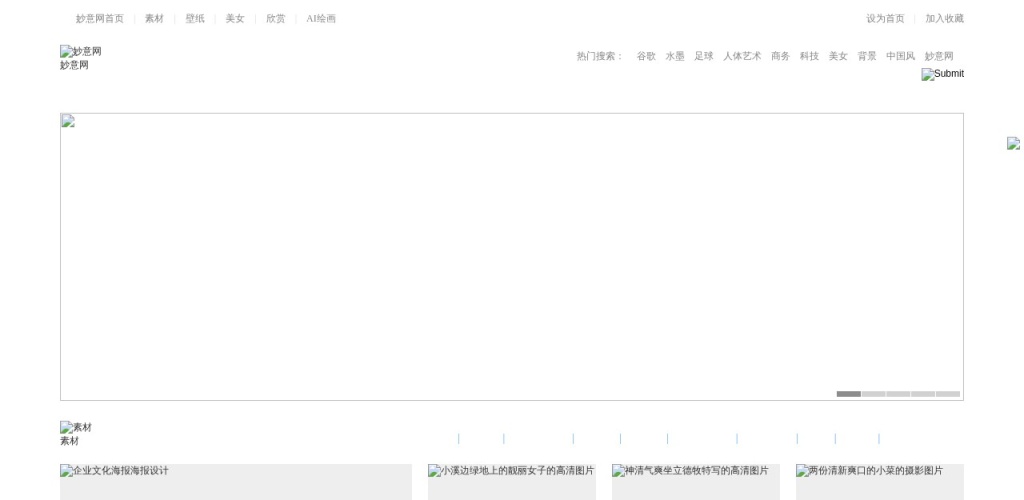Image resolution: width=1024 pixels, height=500 pixels.
Task: Open the 妙意网首页 top navigation item
Action: (100, 19)
